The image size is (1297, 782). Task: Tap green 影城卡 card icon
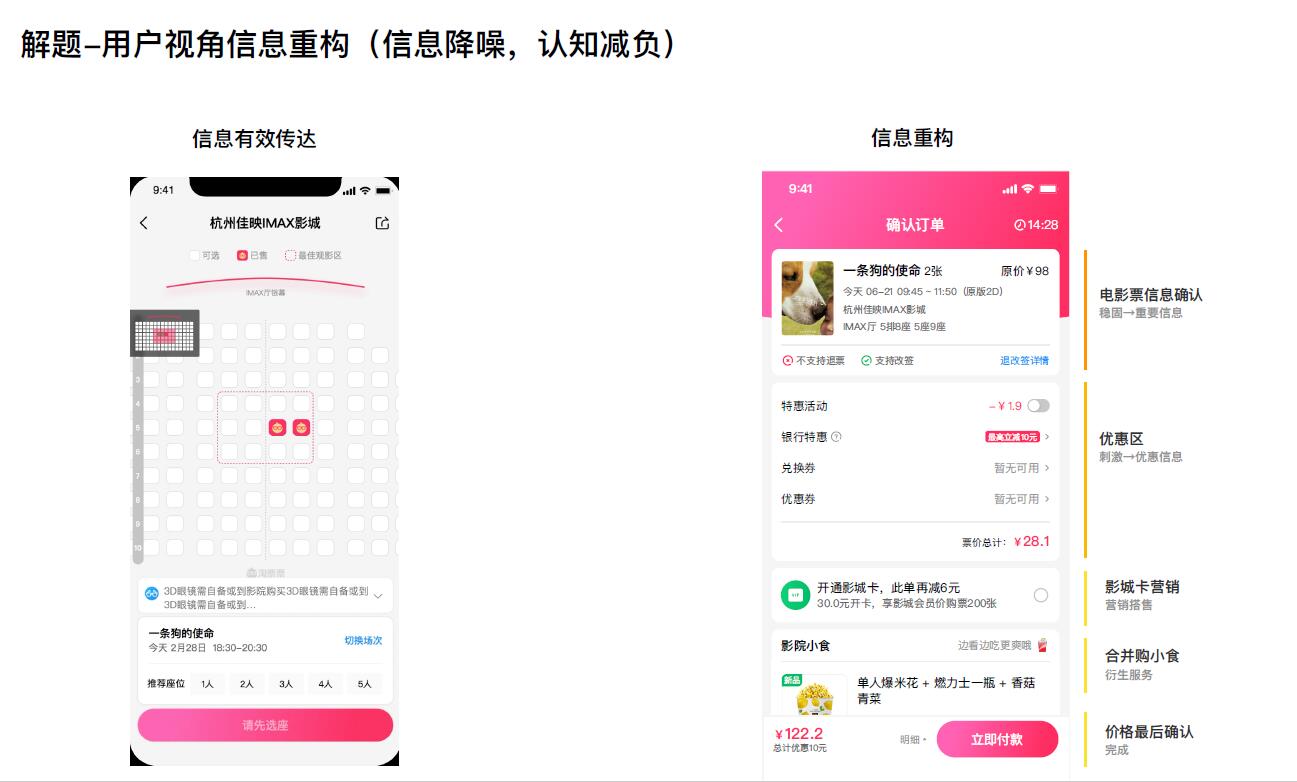click(x=795, y=595)
